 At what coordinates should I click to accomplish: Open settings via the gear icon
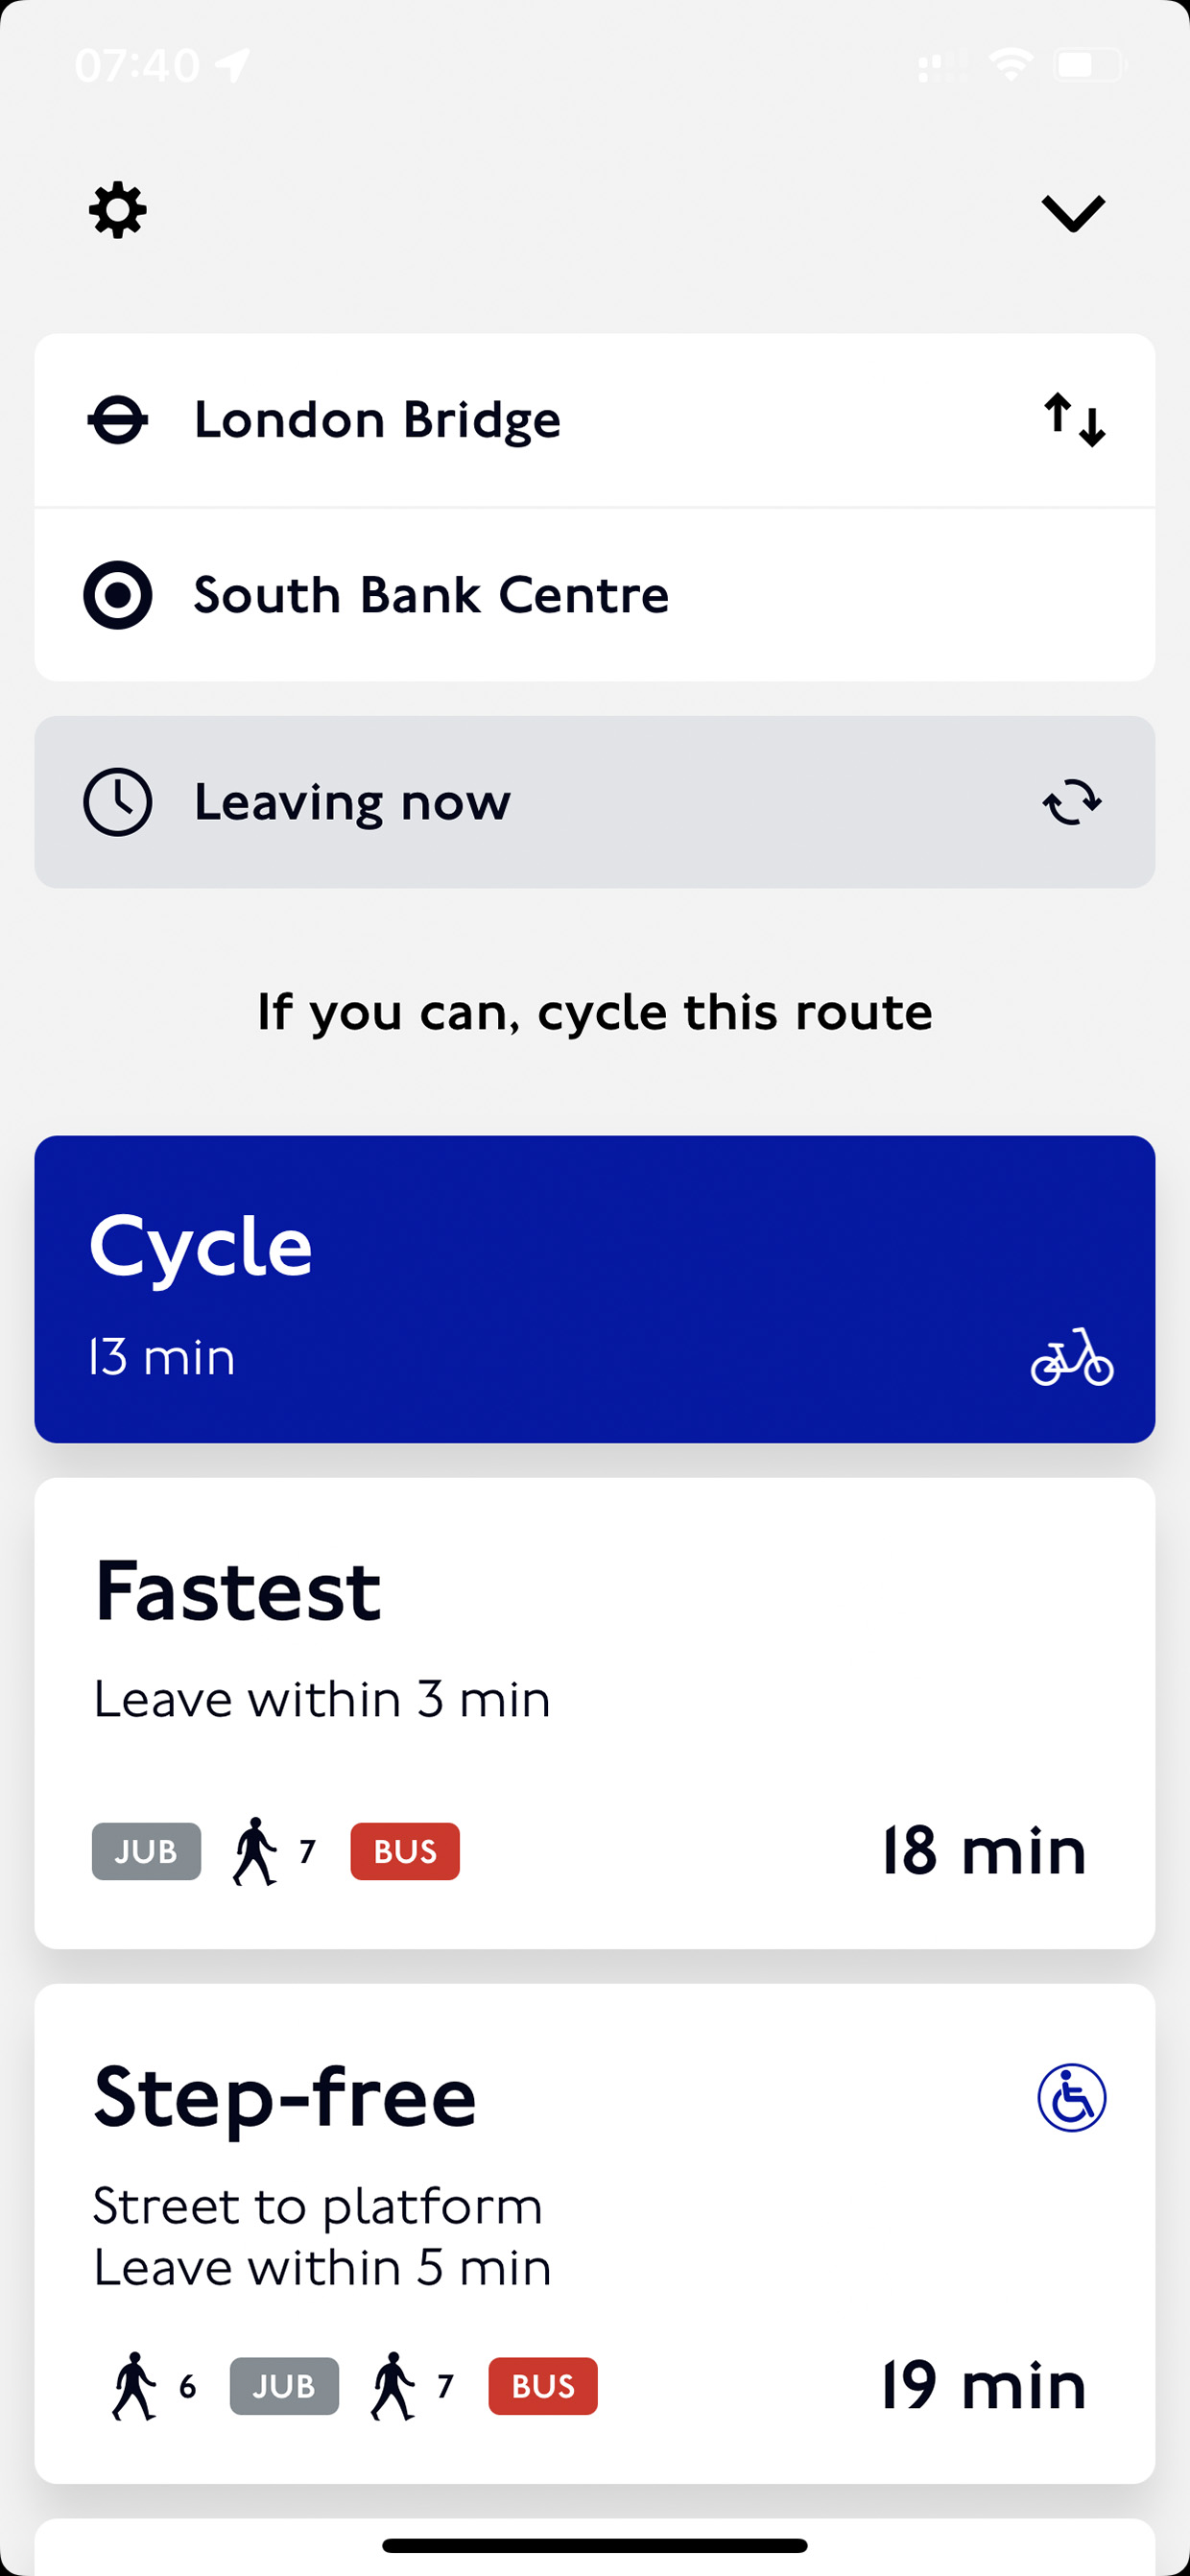[x=118, y=210]
